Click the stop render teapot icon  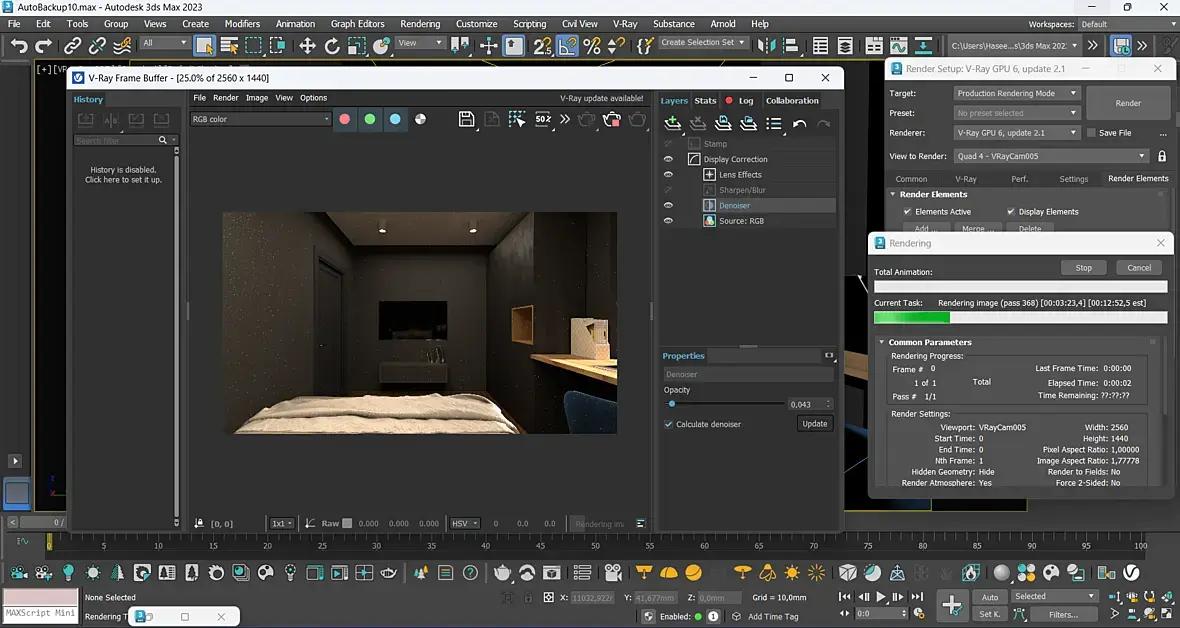click(x=611, y=120)
